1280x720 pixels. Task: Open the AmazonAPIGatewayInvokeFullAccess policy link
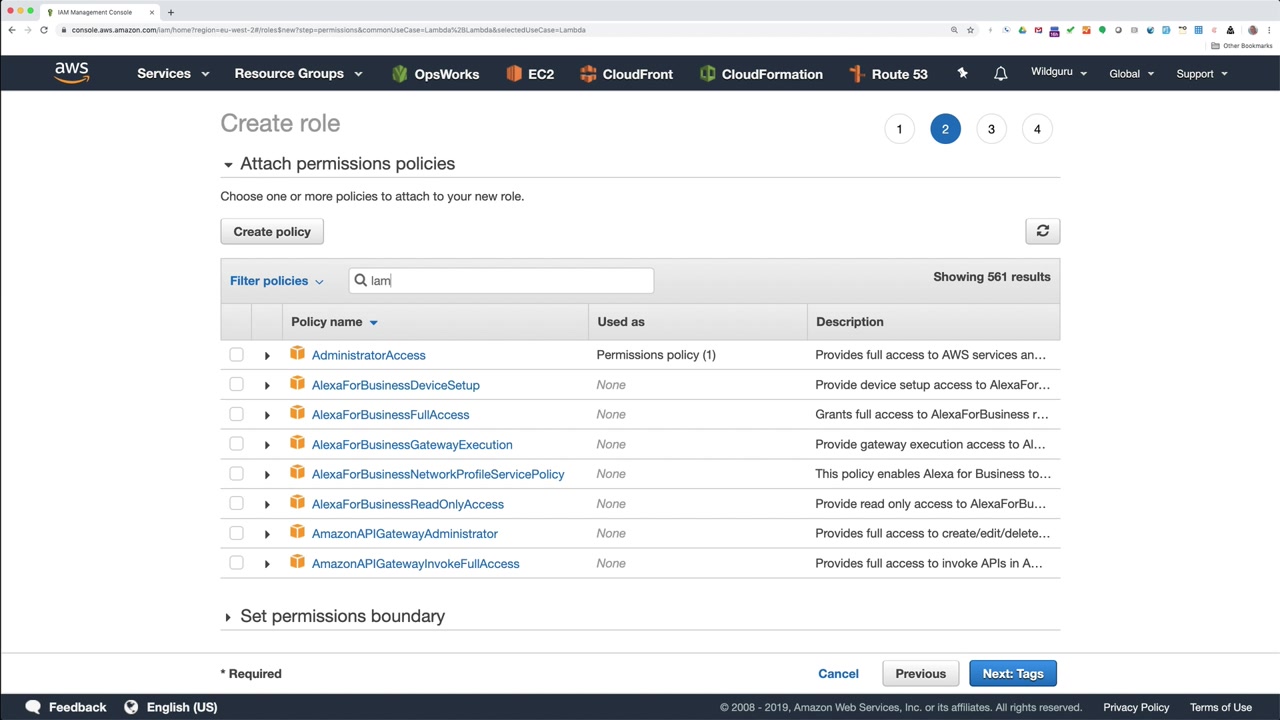pos(415,564)
